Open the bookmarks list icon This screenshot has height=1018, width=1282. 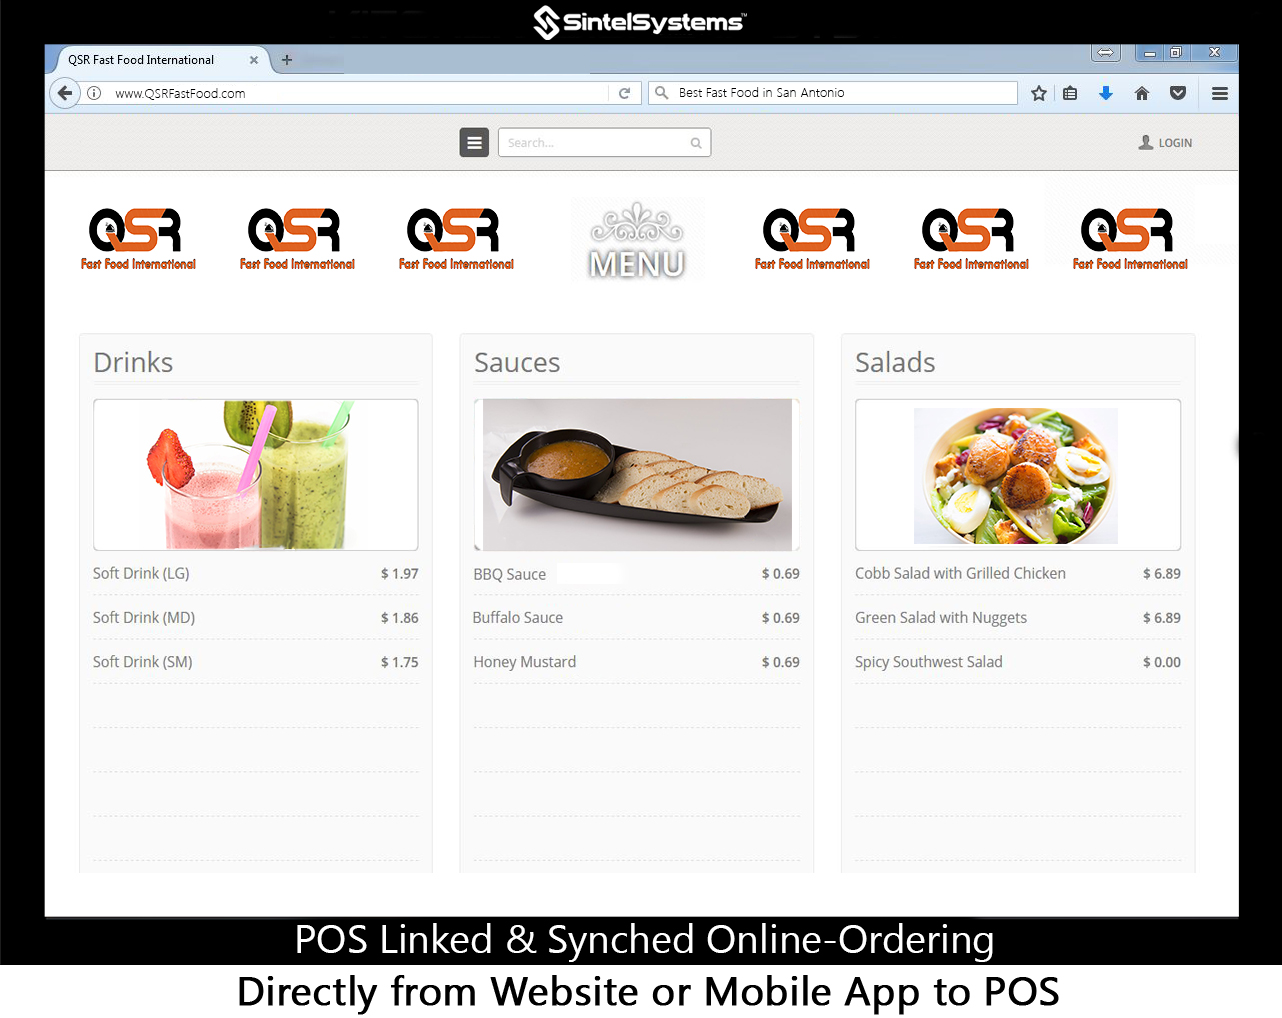point(1070,93)
